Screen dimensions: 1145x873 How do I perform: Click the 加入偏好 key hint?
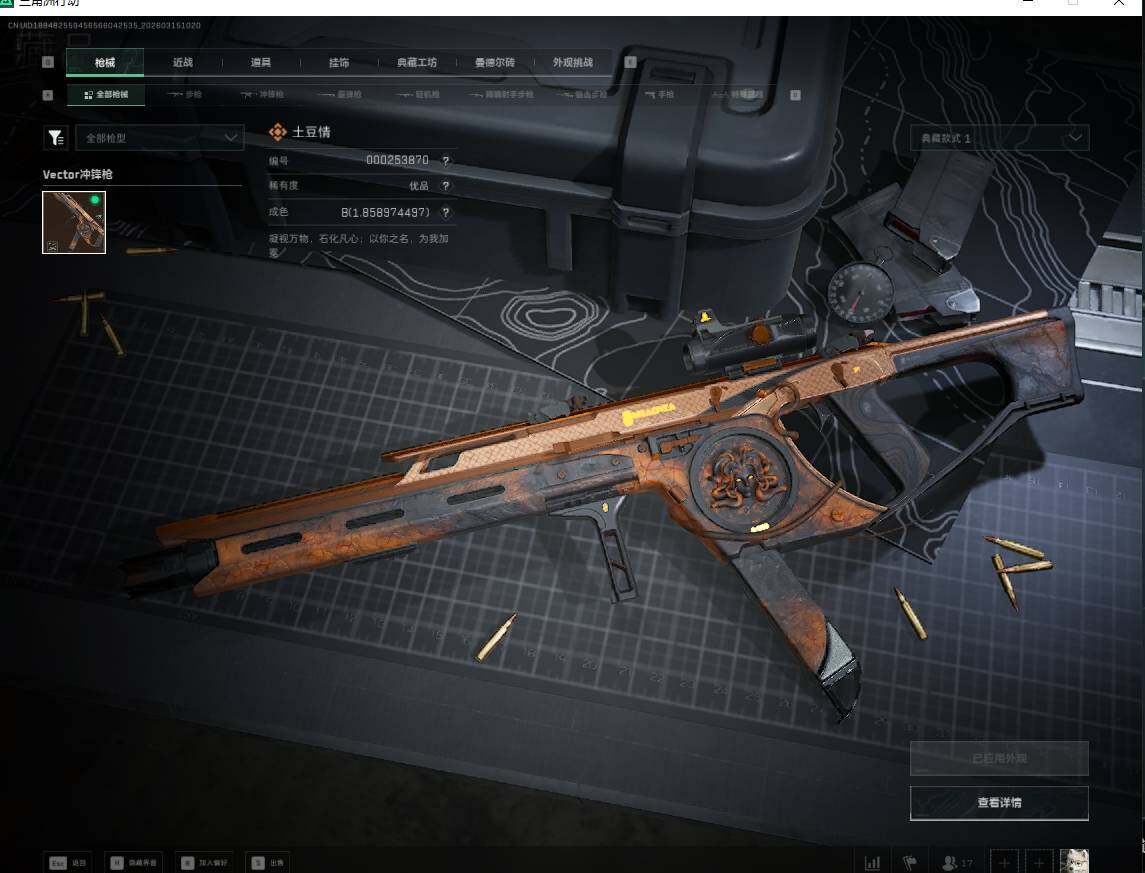[205, 863]
